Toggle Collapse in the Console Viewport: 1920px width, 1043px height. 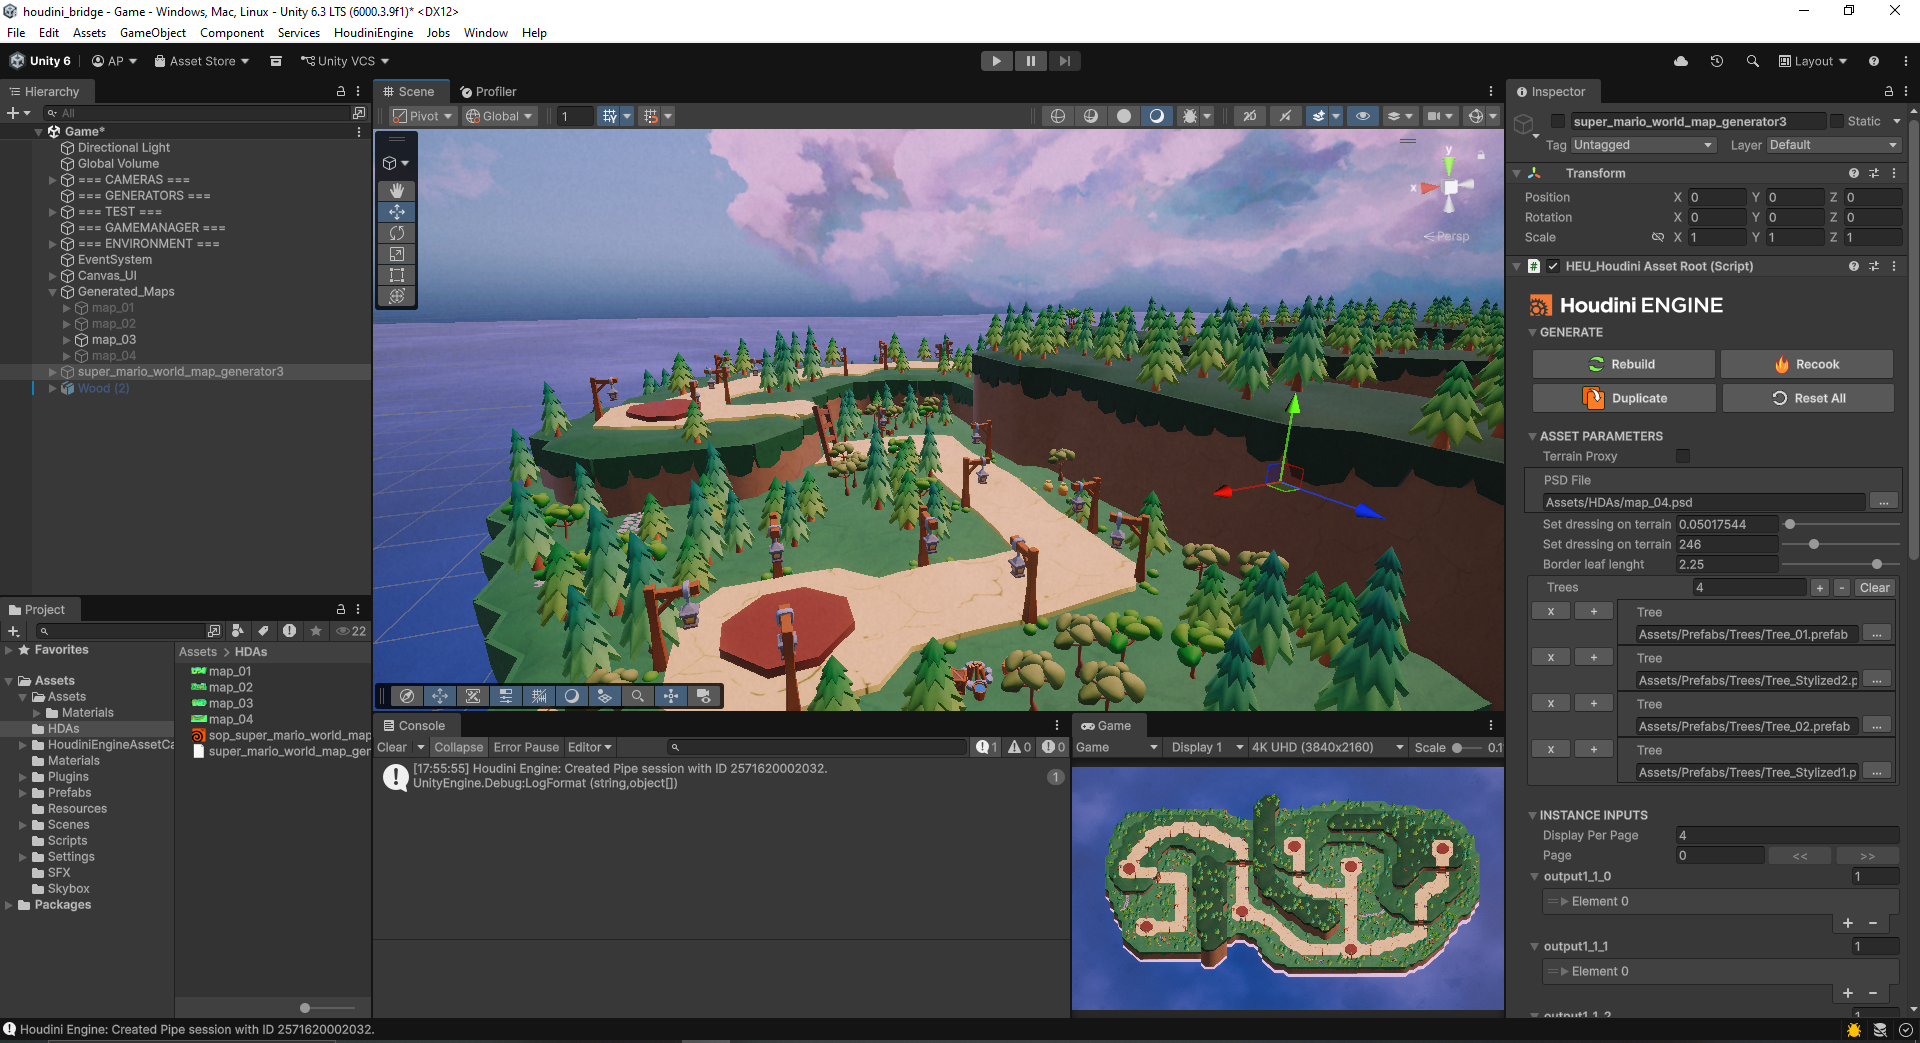coord(458,747)
